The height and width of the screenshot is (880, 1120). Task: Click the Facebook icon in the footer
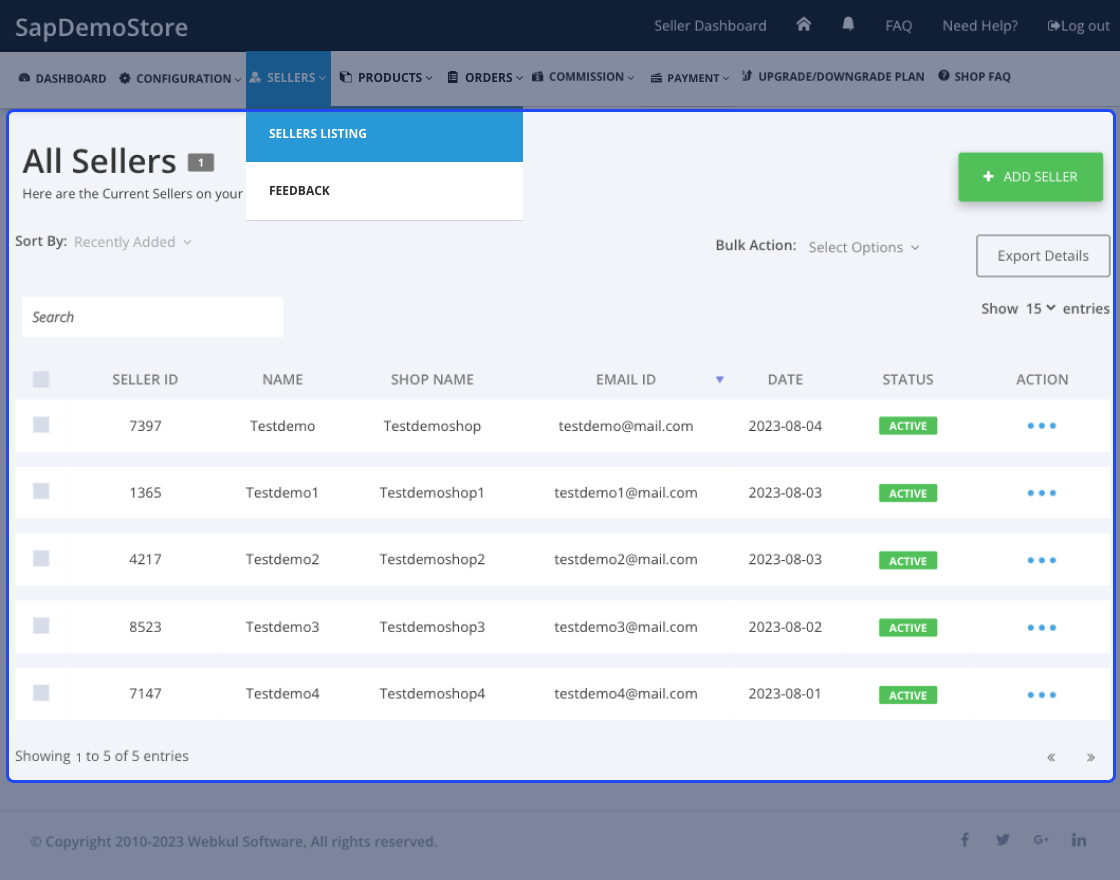(964, 840)
